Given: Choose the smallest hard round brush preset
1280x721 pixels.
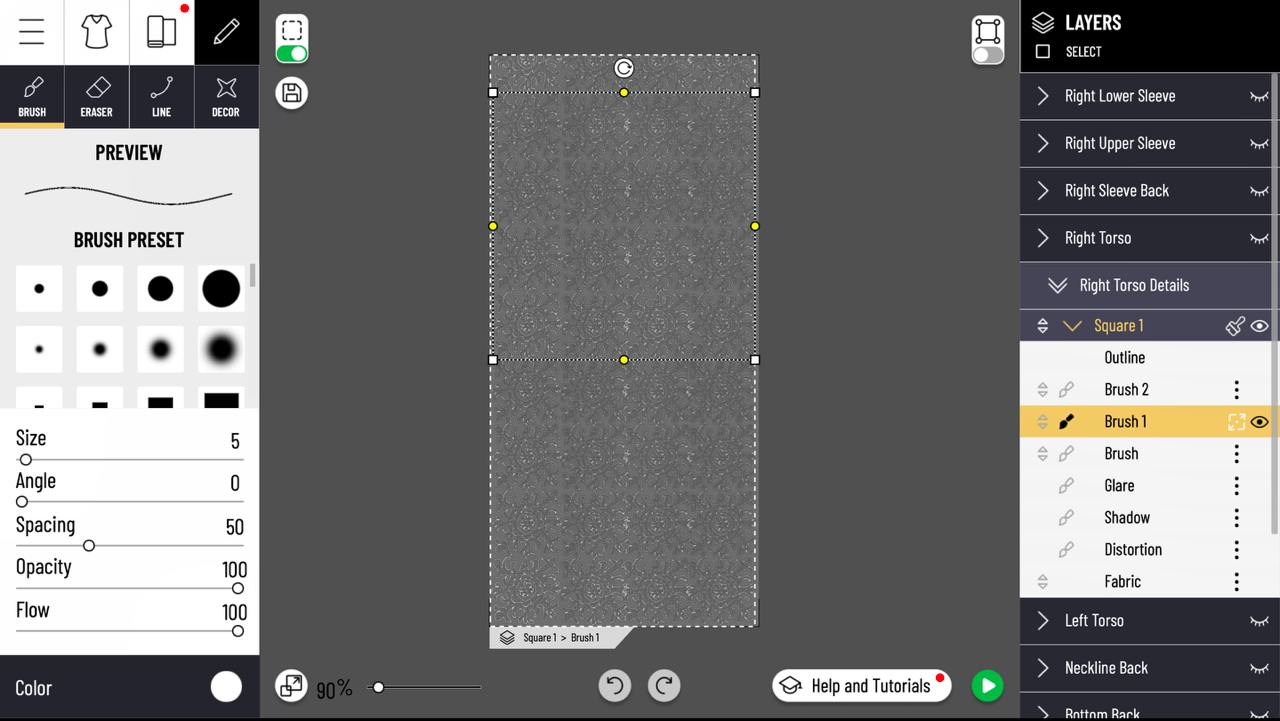Looking at the screenshot, I should (39, 289).
